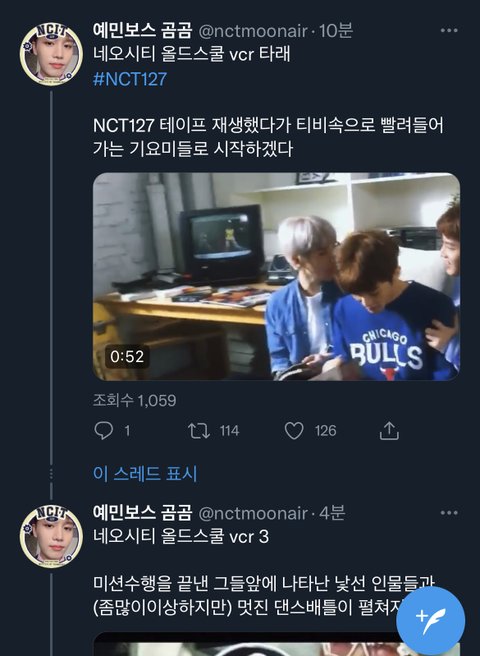Open the 네오시티 올드스쿨 vcr 3 tweet
The image size is (480, 656).
point(181,536)
